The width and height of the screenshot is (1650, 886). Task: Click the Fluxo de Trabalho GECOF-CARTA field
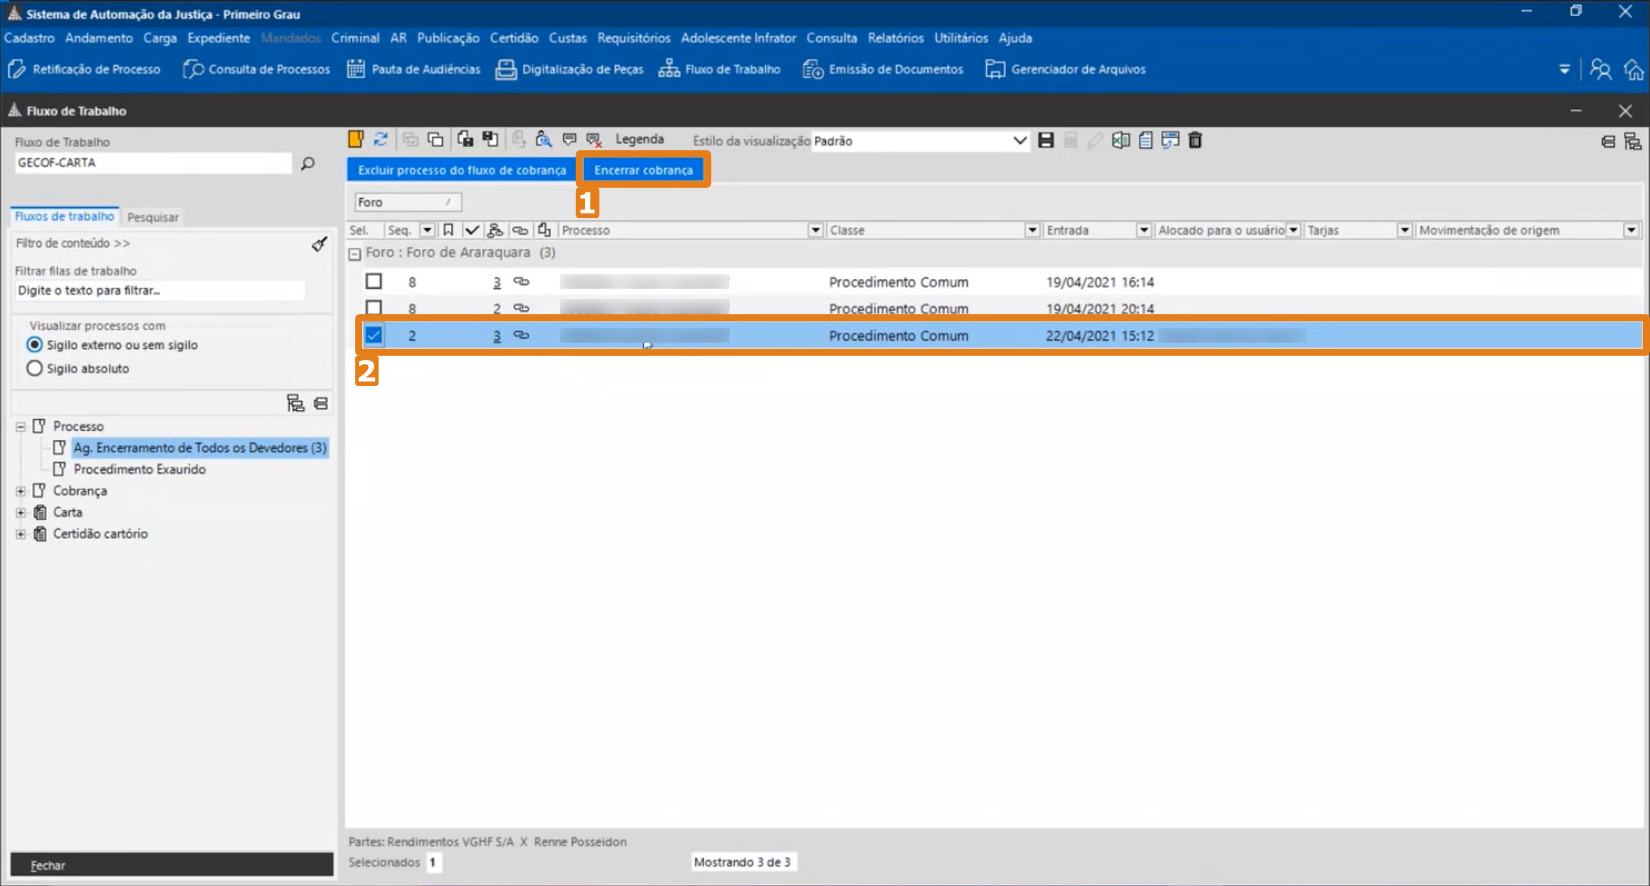click(x=153, y=162)
